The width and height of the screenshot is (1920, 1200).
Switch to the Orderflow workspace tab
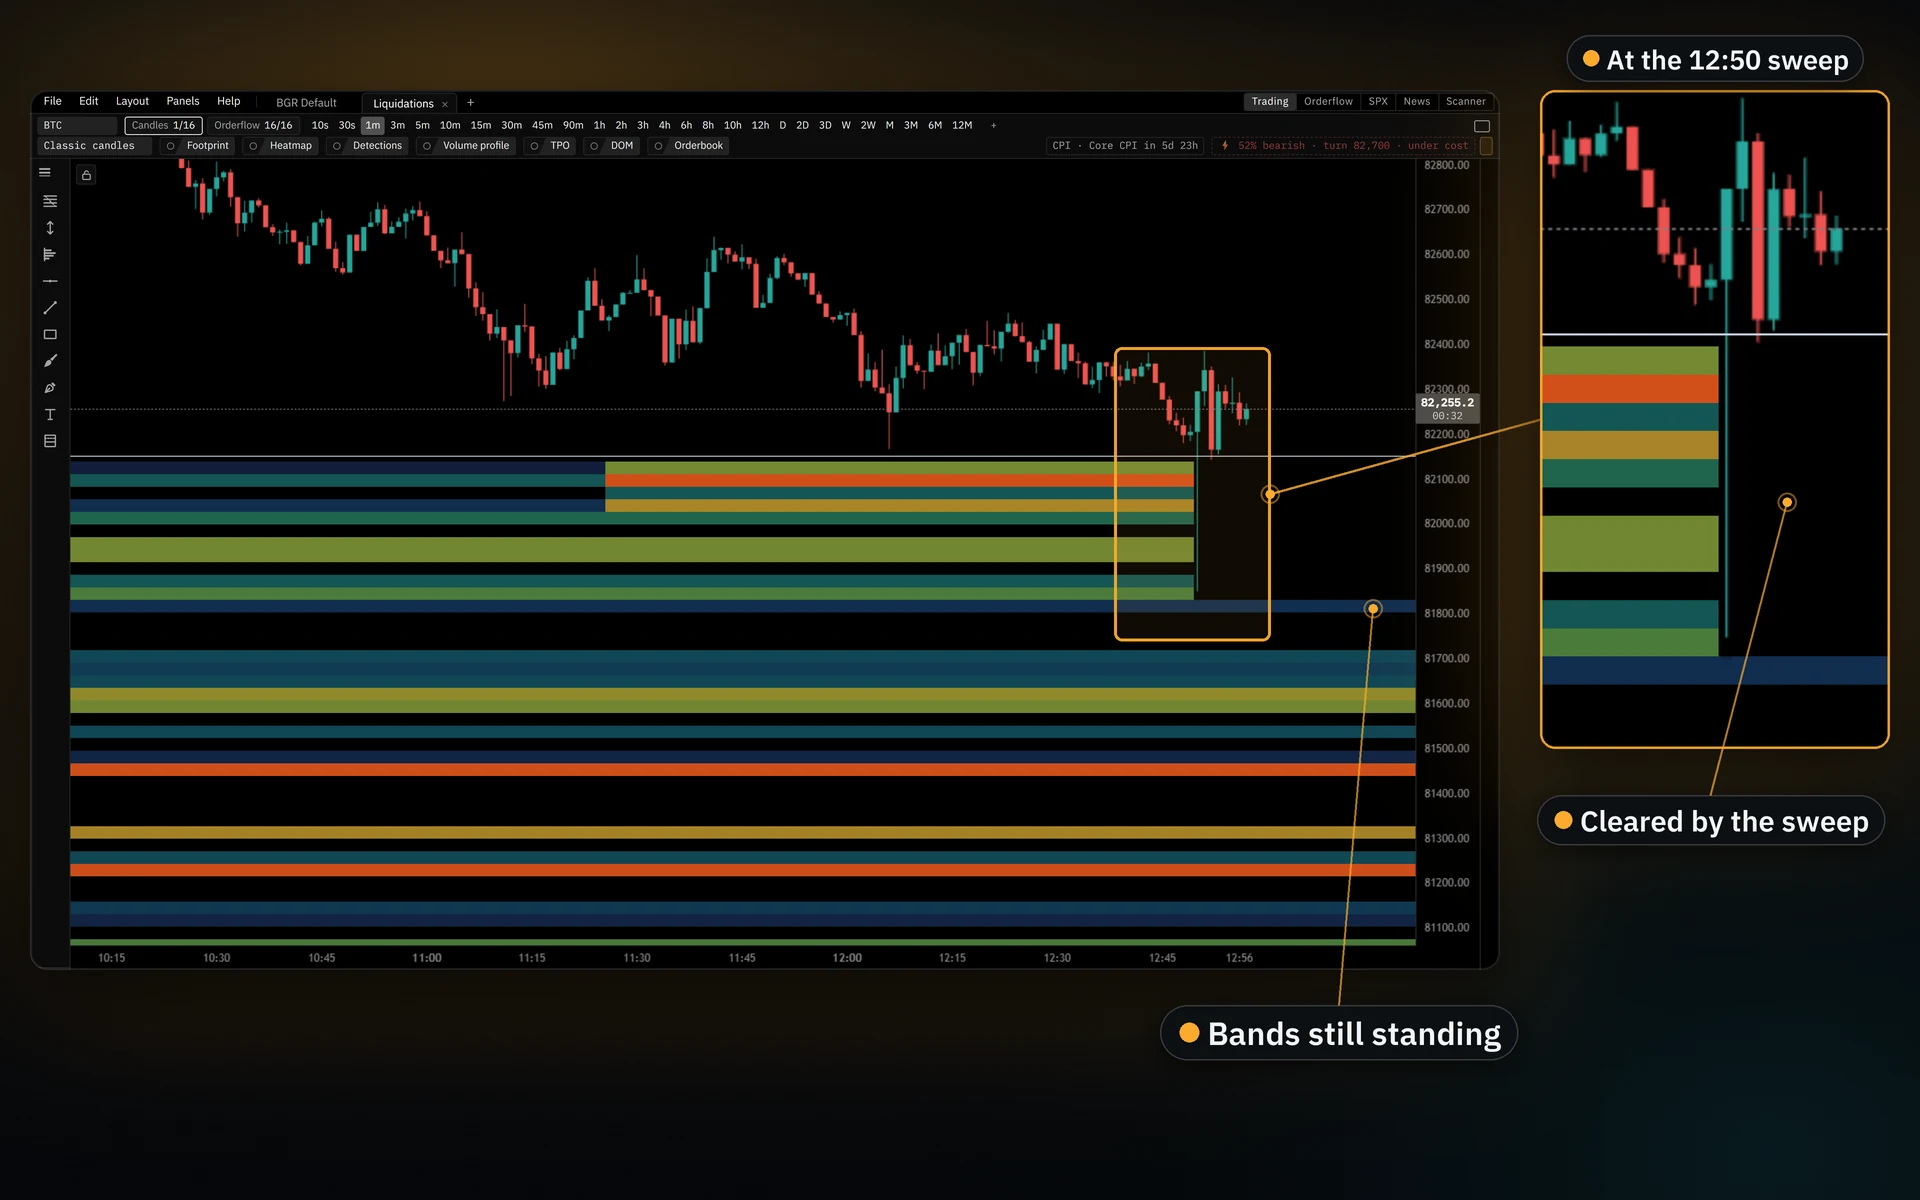(1328, 102)
